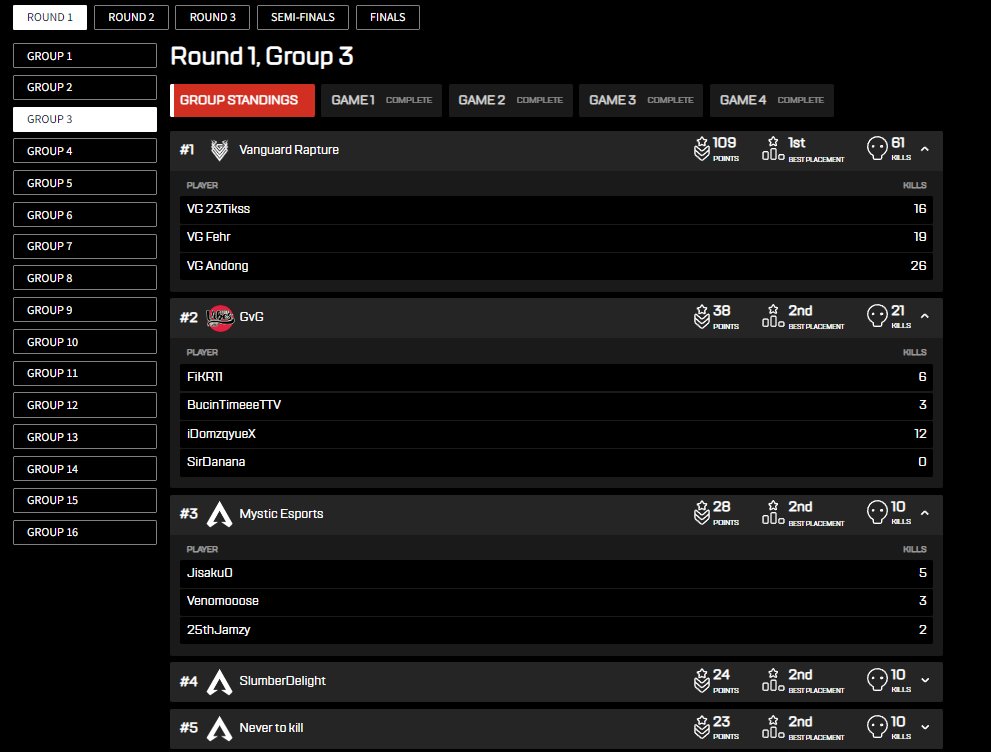Click player row VG Andong
Viewport: 991px width, 752px height.
pos(556,266)
